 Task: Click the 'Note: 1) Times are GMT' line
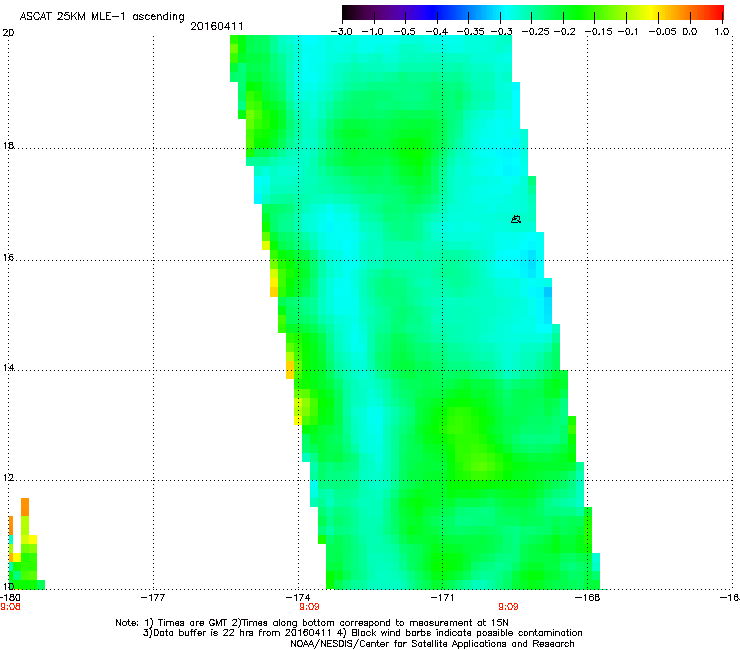(x=312, y=623)
